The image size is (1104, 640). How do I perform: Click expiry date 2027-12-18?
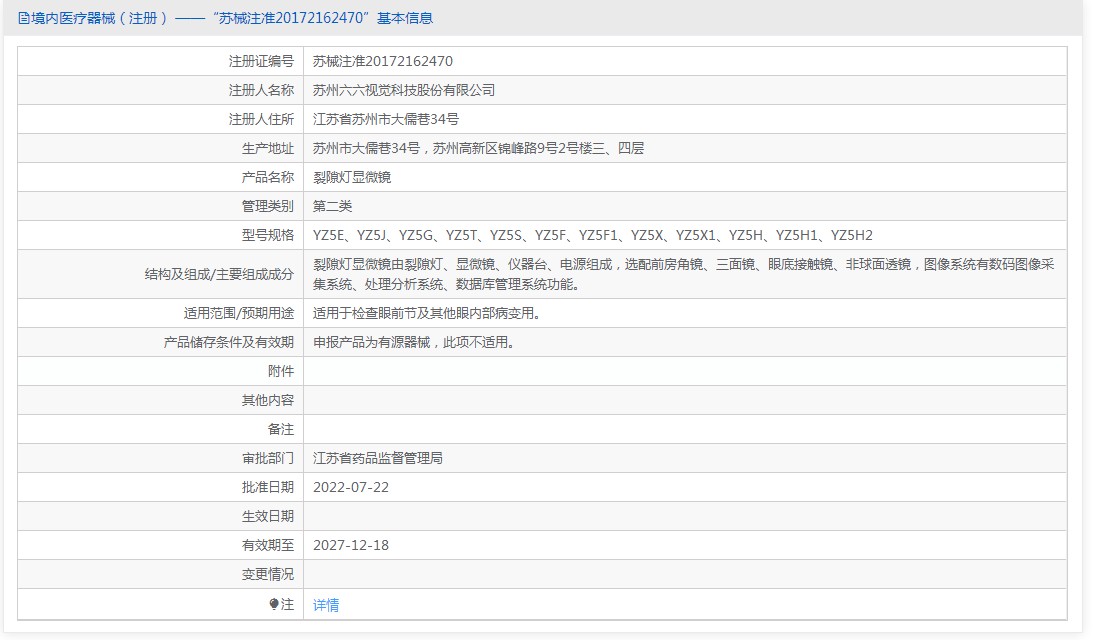pyautogui.click(x=351, y=545)
